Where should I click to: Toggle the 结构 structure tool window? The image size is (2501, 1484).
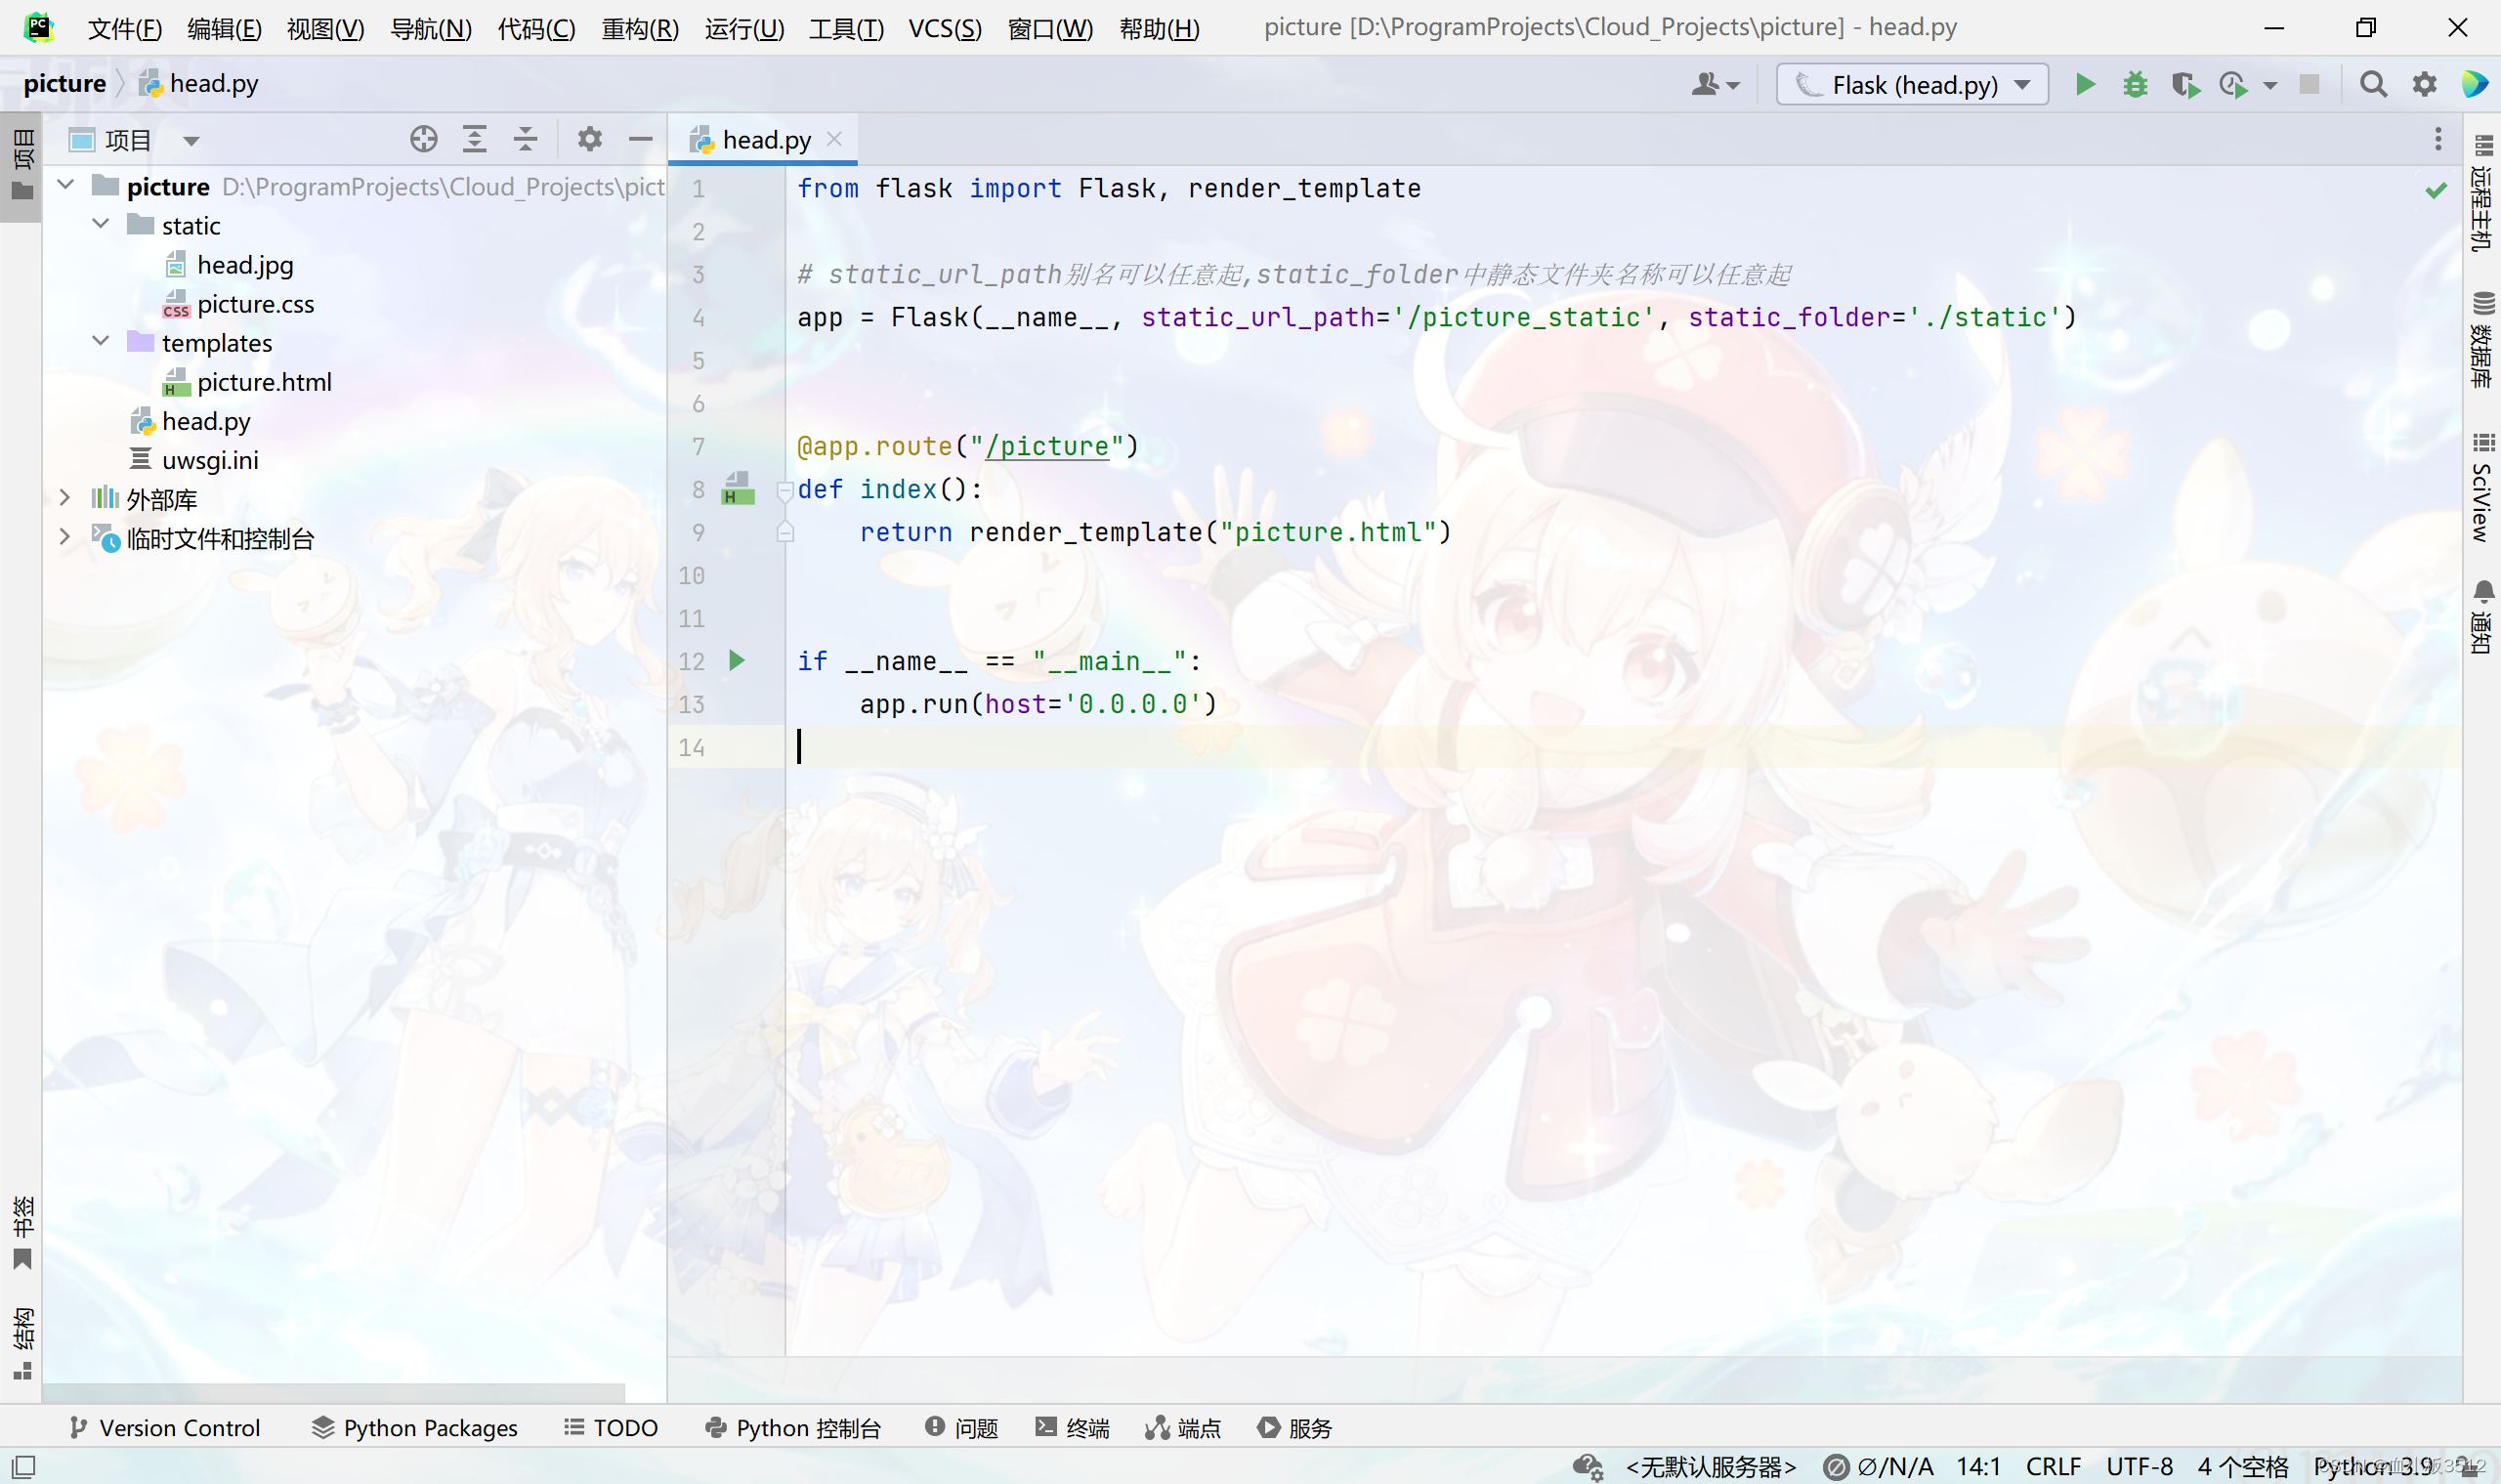pyautogui.click(x=22, y=1341)
